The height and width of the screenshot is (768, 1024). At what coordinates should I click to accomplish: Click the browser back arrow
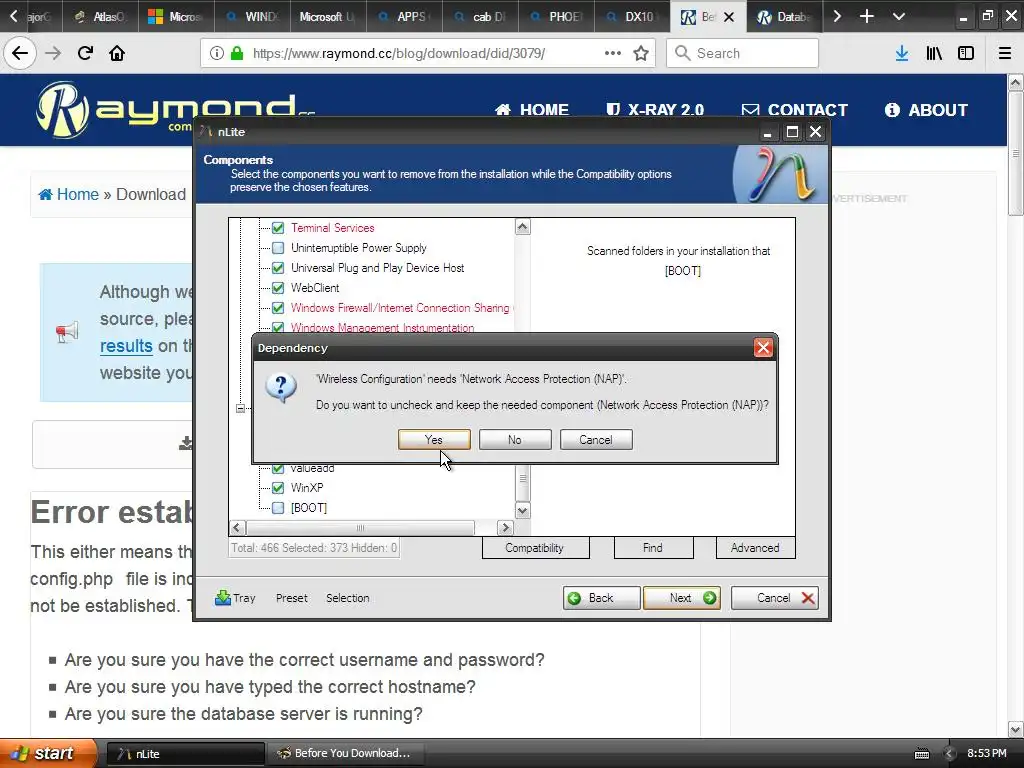tap(20, 53)
